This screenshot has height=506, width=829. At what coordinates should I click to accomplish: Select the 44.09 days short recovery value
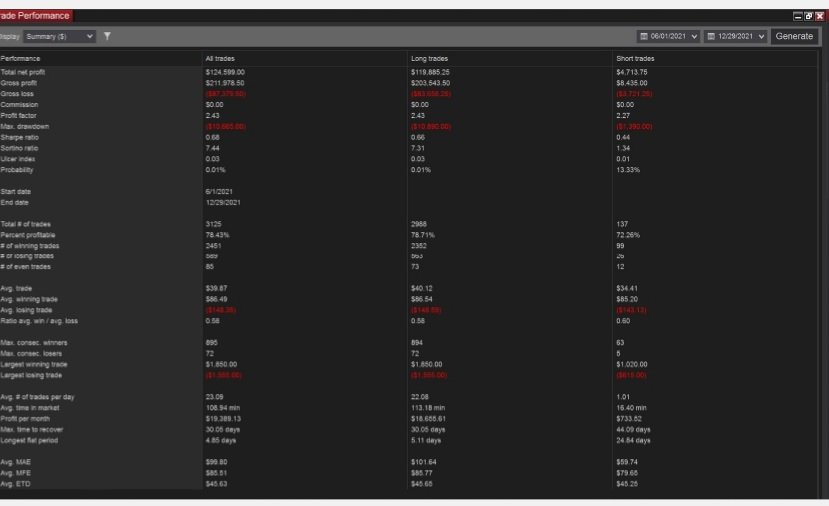[633, 429]
